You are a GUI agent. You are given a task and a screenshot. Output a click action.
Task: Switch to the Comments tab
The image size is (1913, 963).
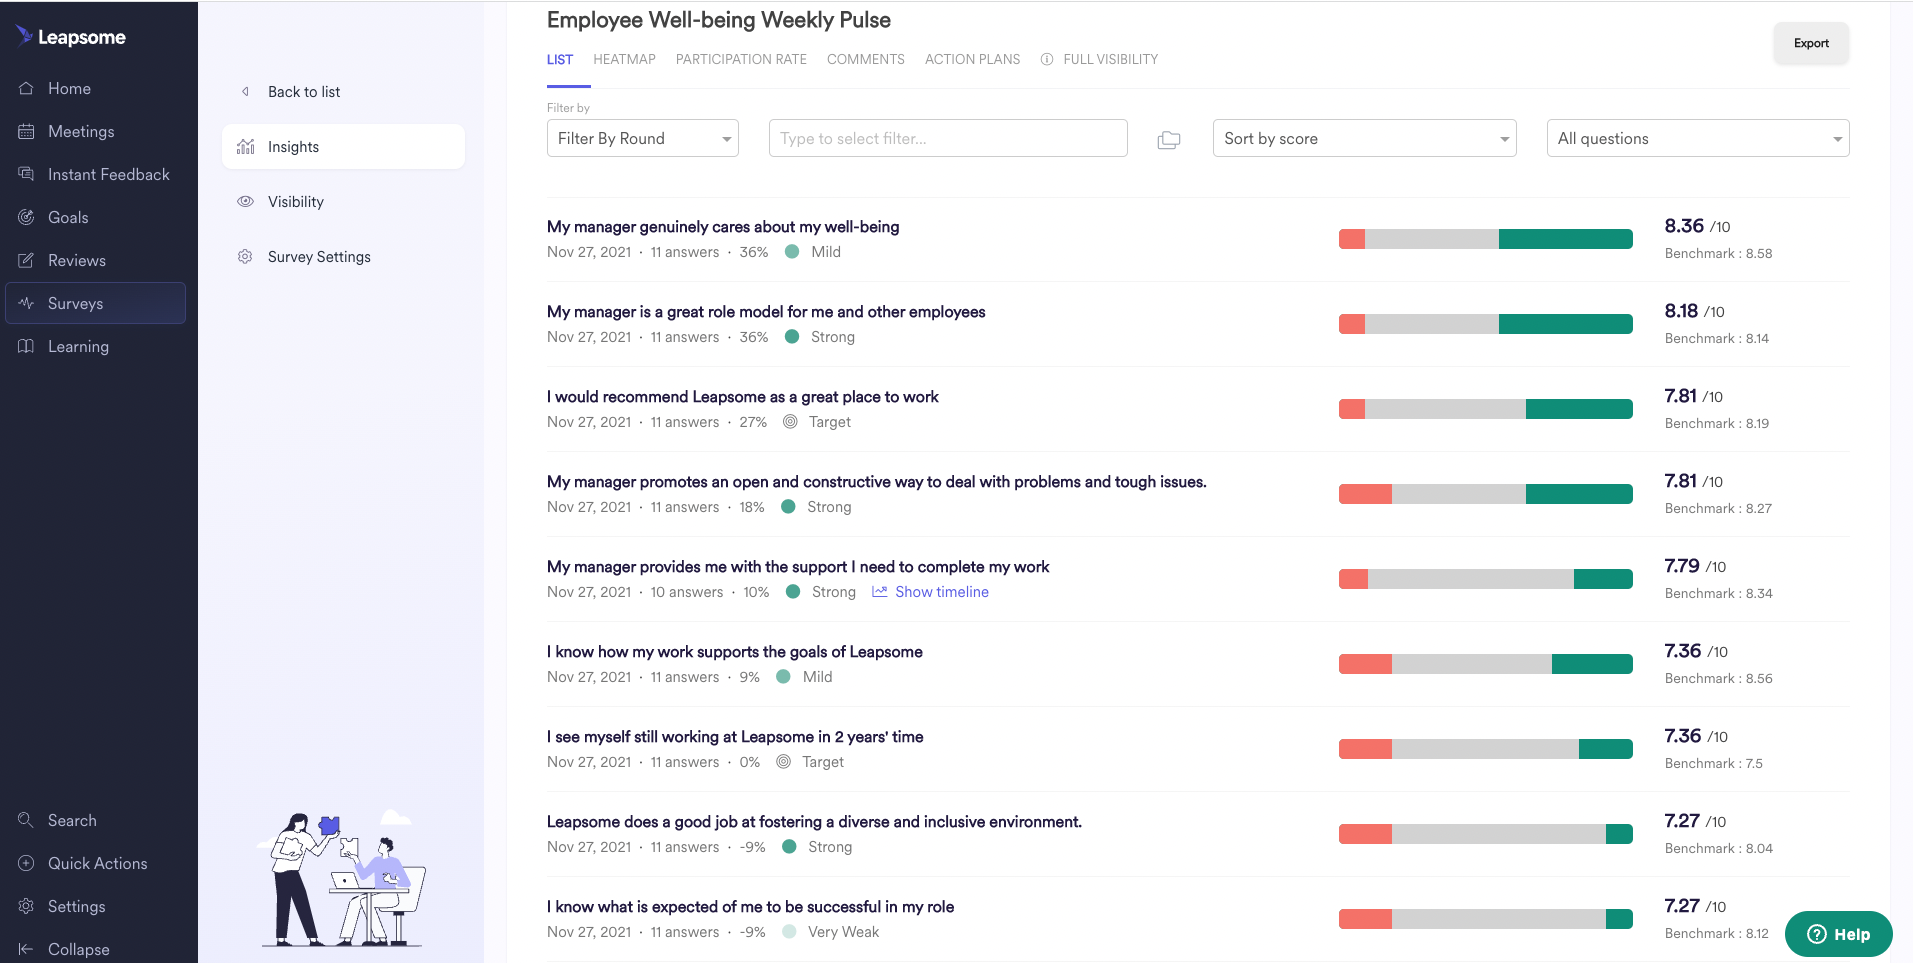[866, 59]
